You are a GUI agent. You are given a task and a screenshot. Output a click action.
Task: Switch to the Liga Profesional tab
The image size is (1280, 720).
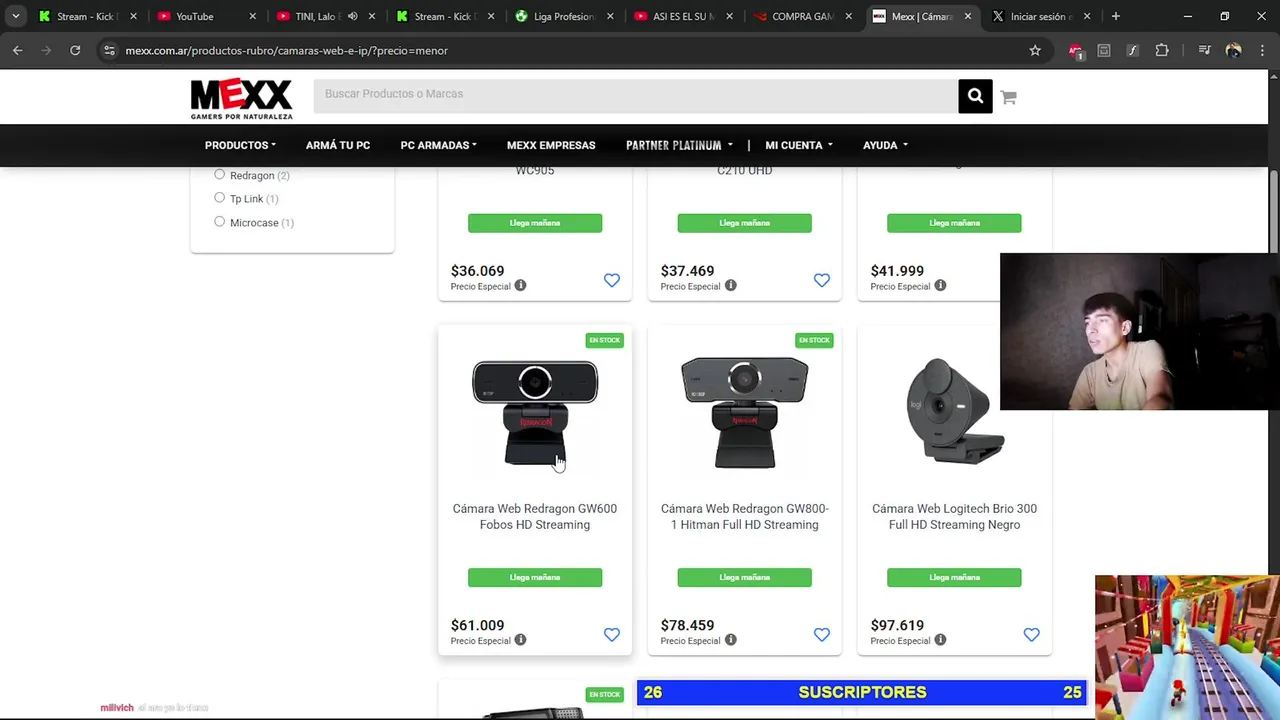pyautogui.click(x=563, y=16)
